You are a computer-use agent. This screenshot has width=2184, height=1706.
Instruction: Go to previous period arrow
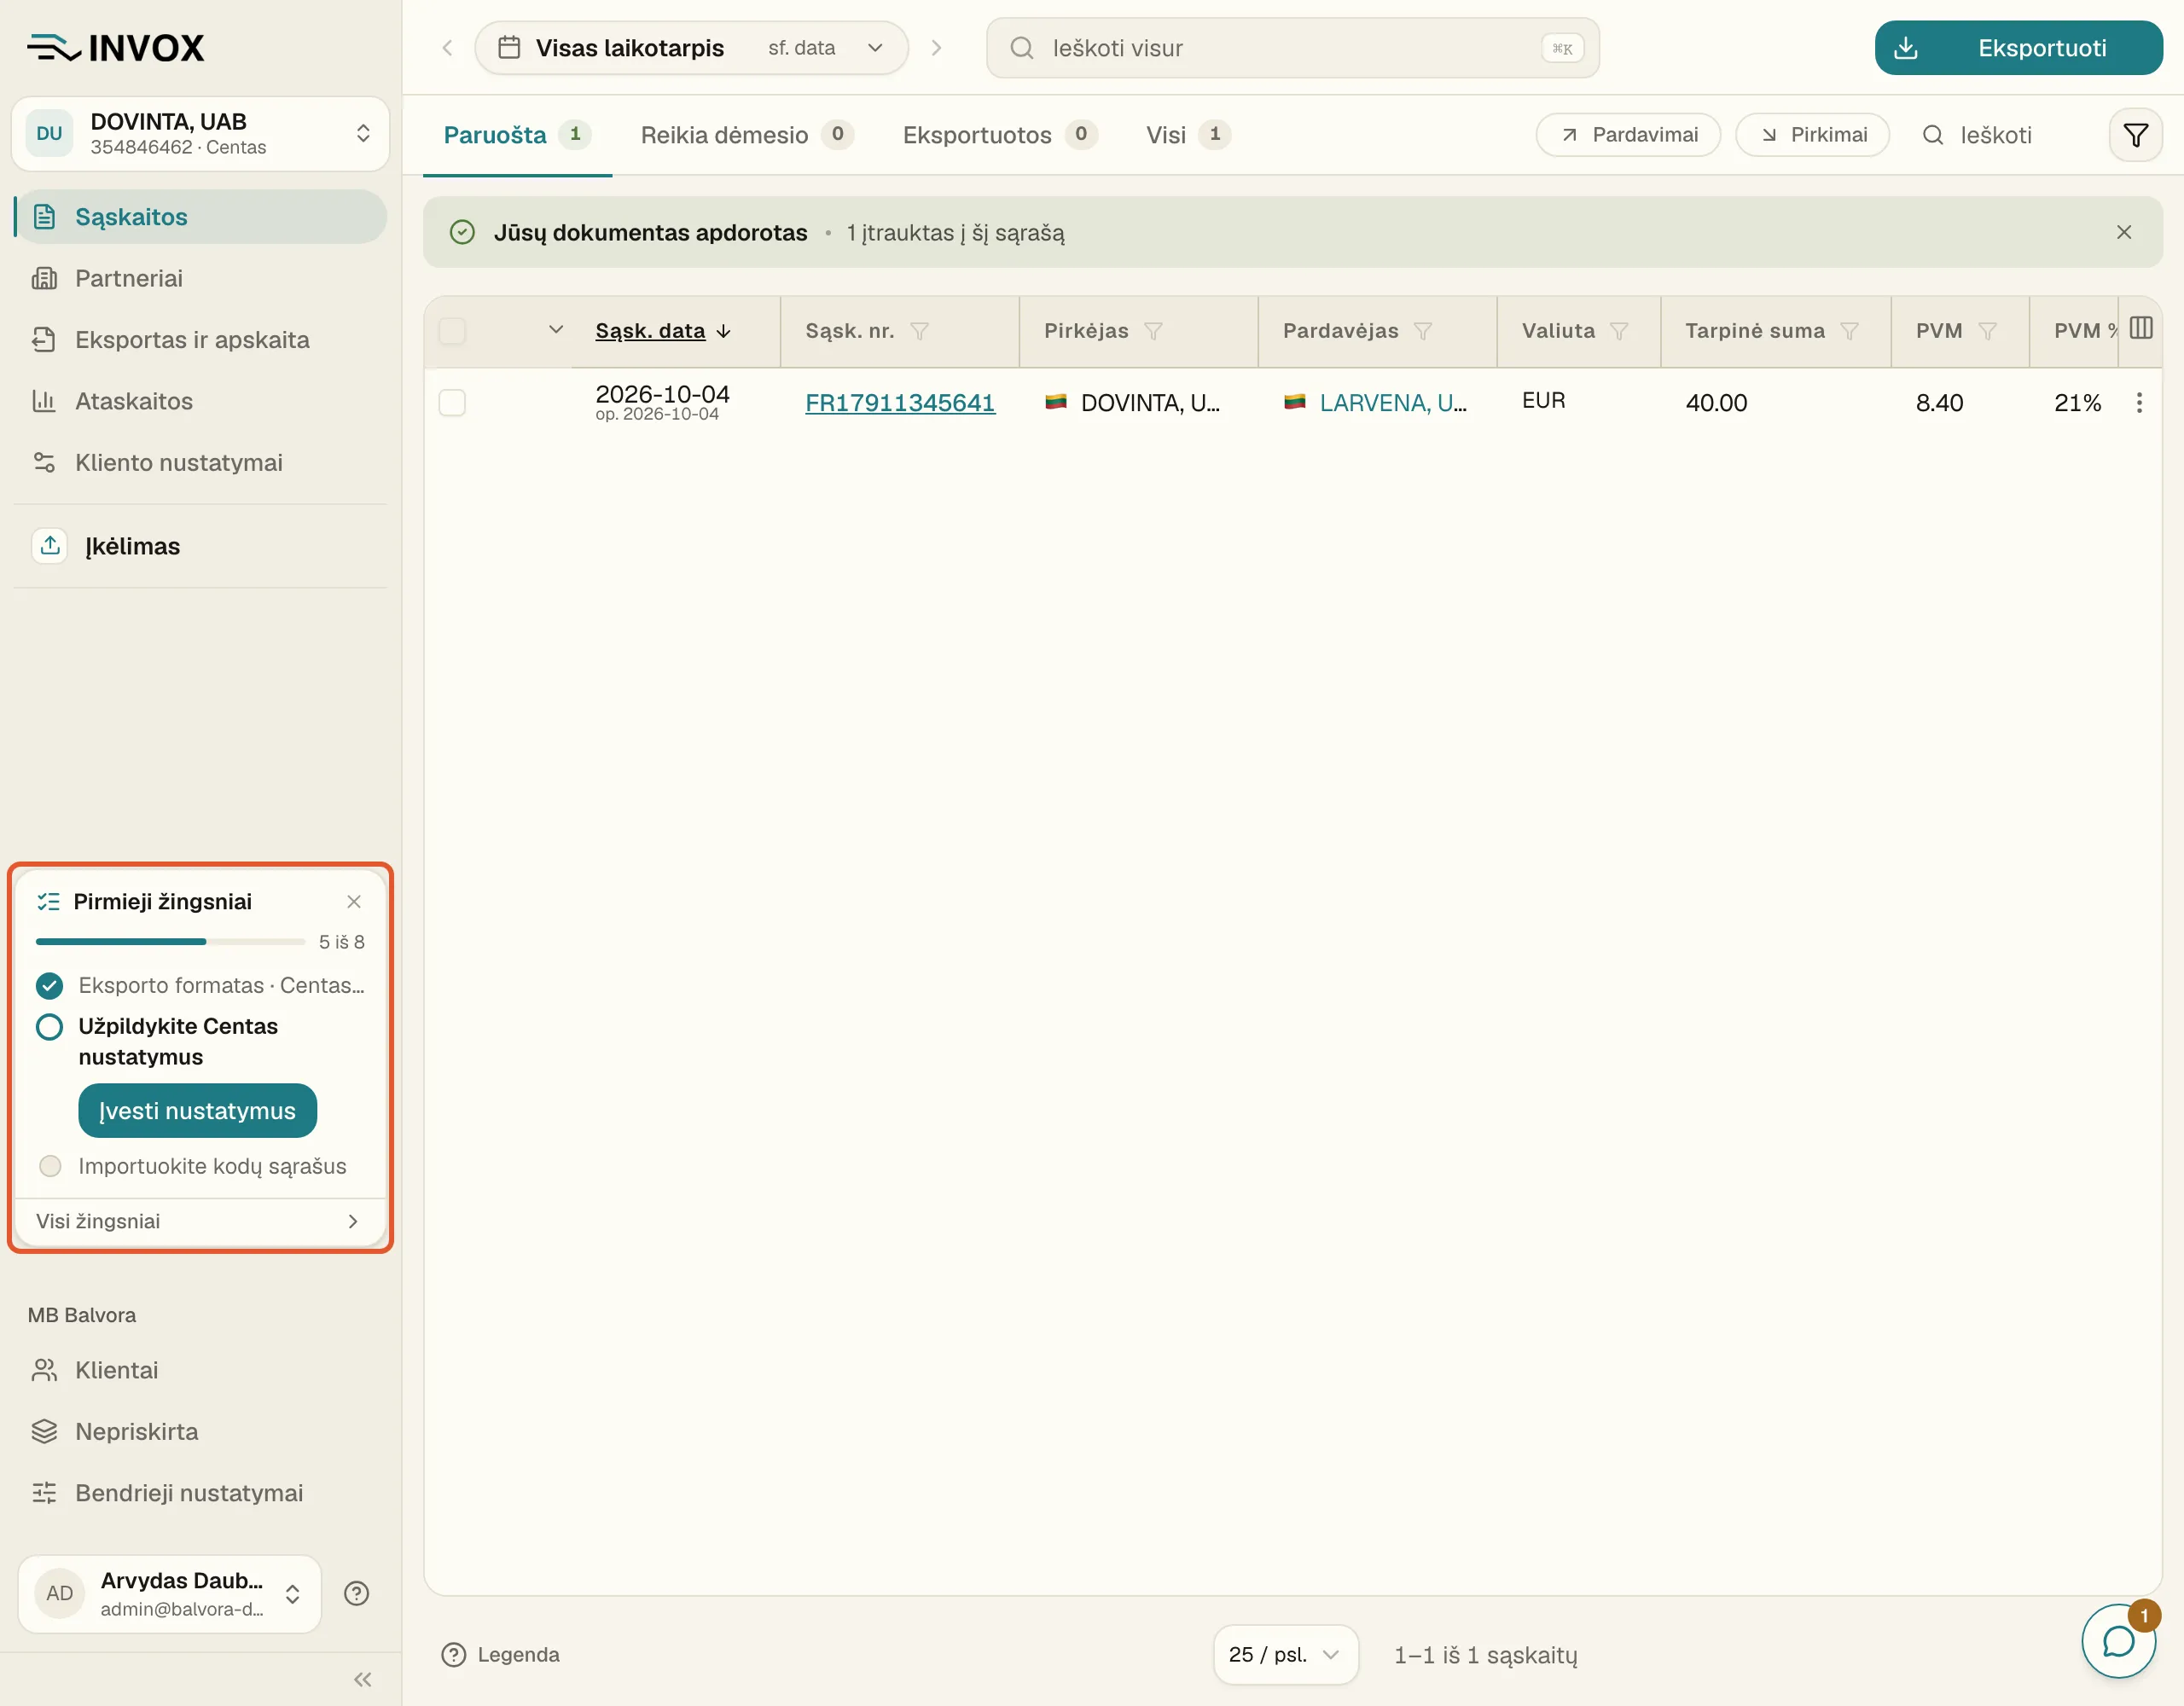coord(447,48)
